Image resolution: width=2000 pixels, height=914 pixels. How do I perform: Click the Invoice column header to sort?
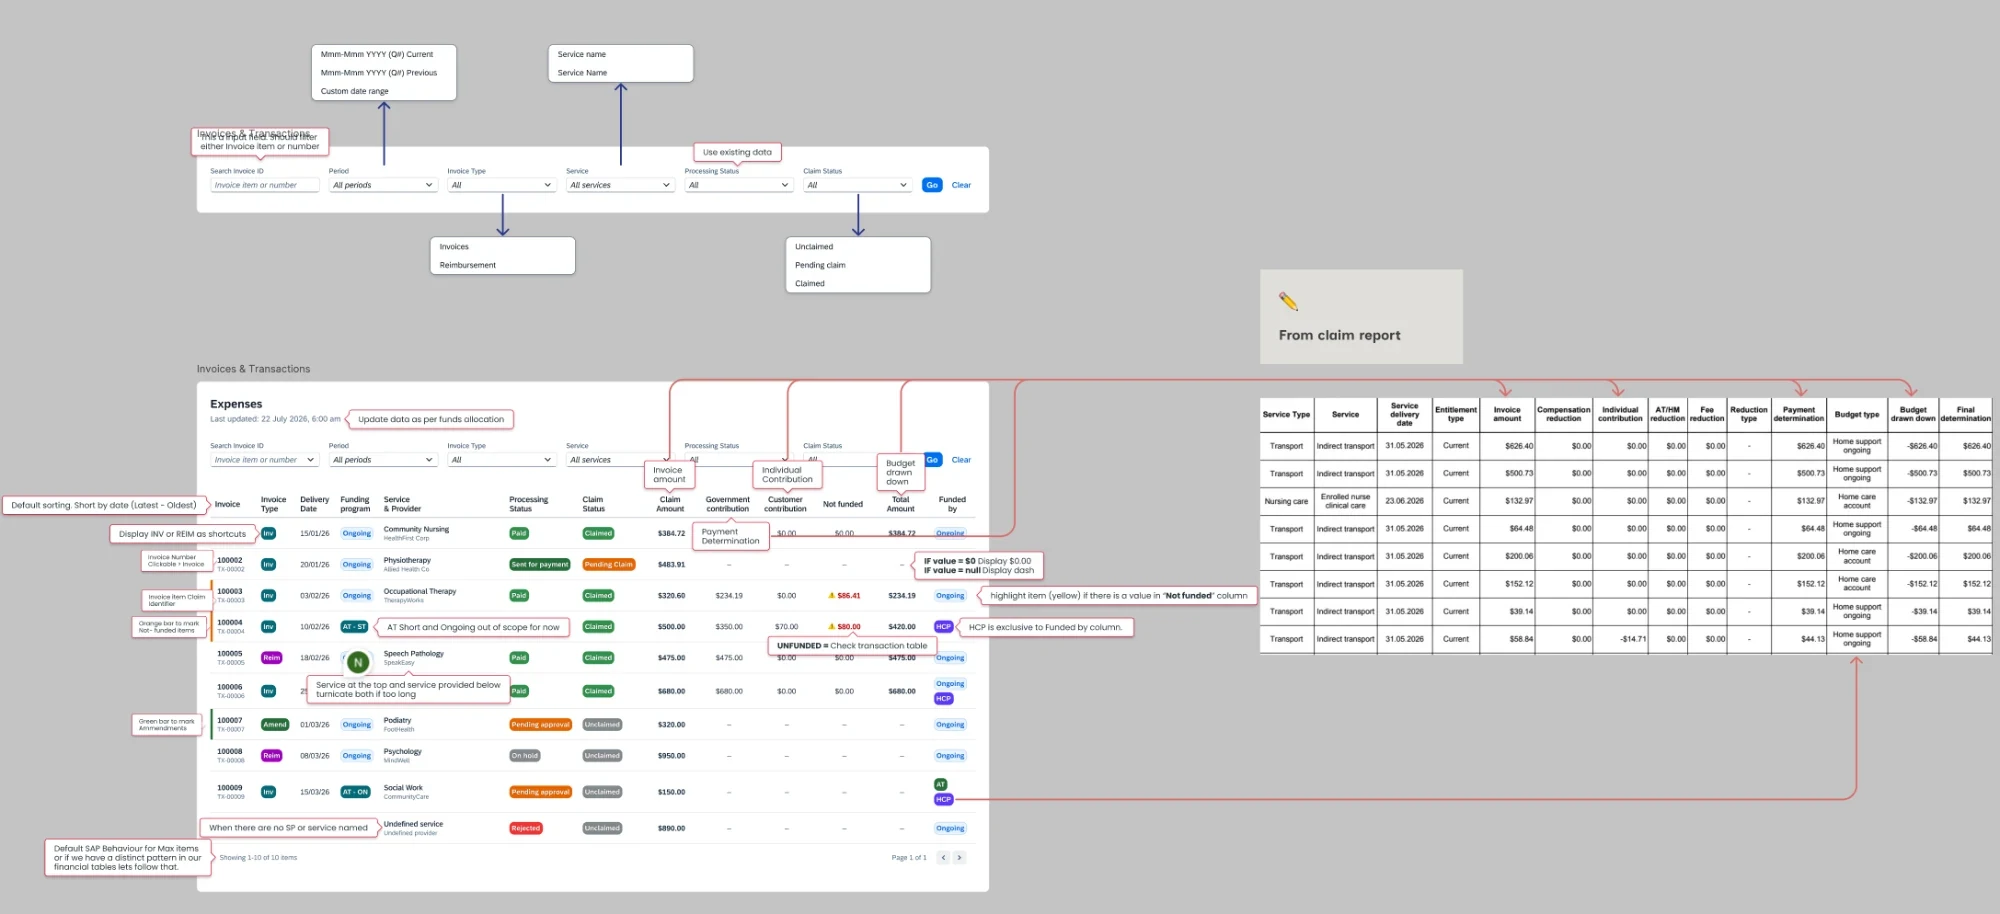(227, 504)
